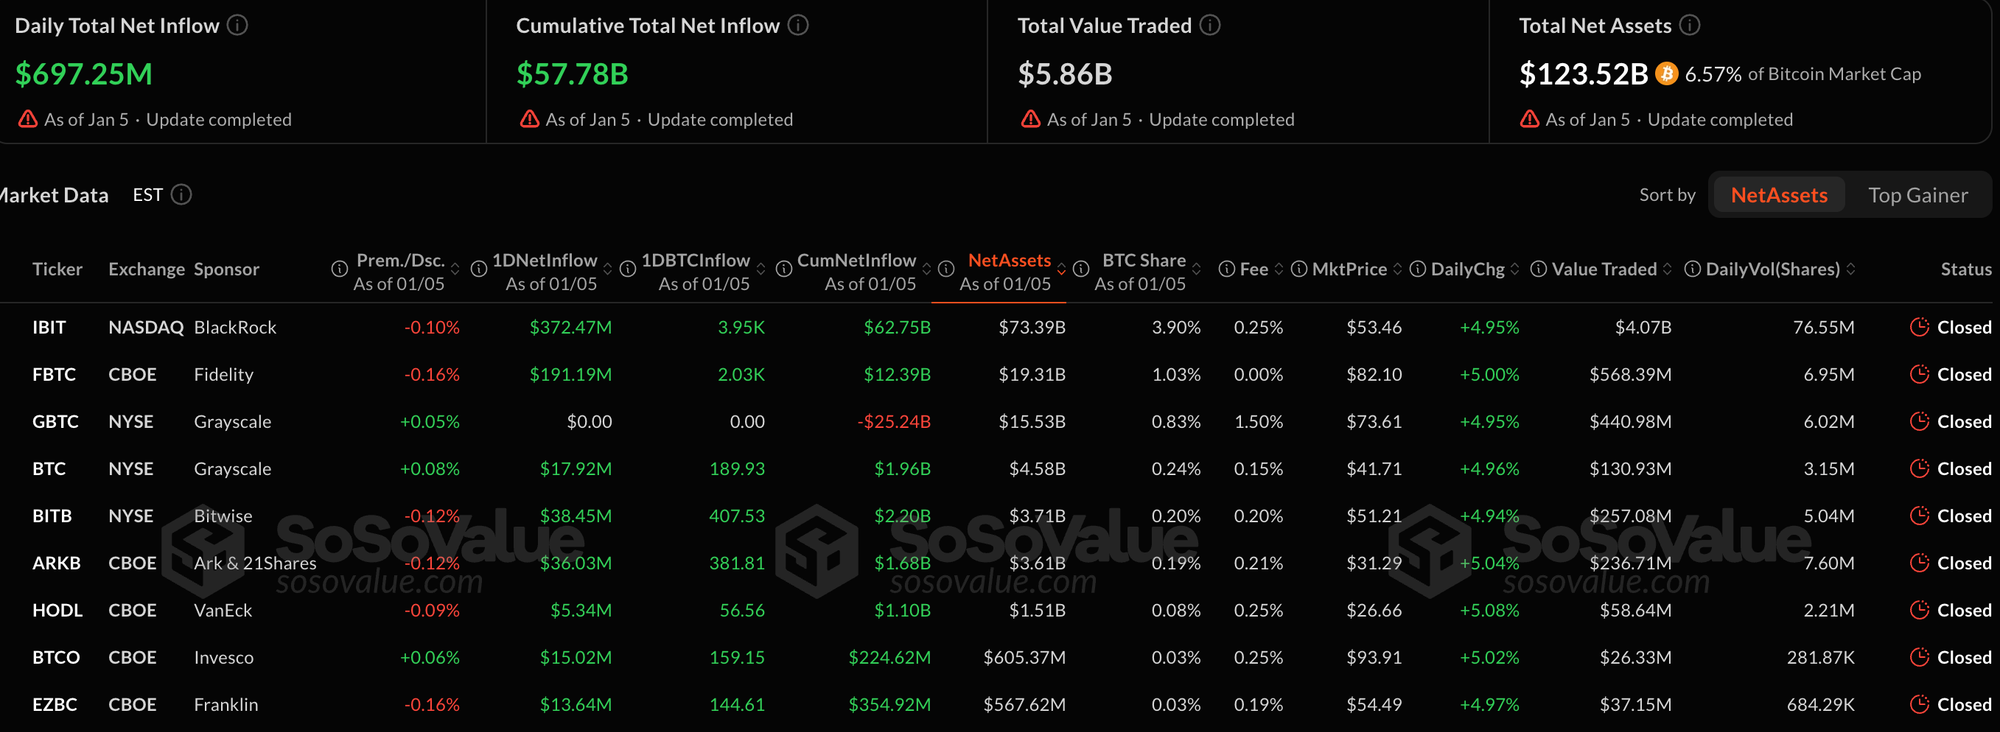Open info tooltip for Daily Total Net Inflow

[x=237, y=26]
